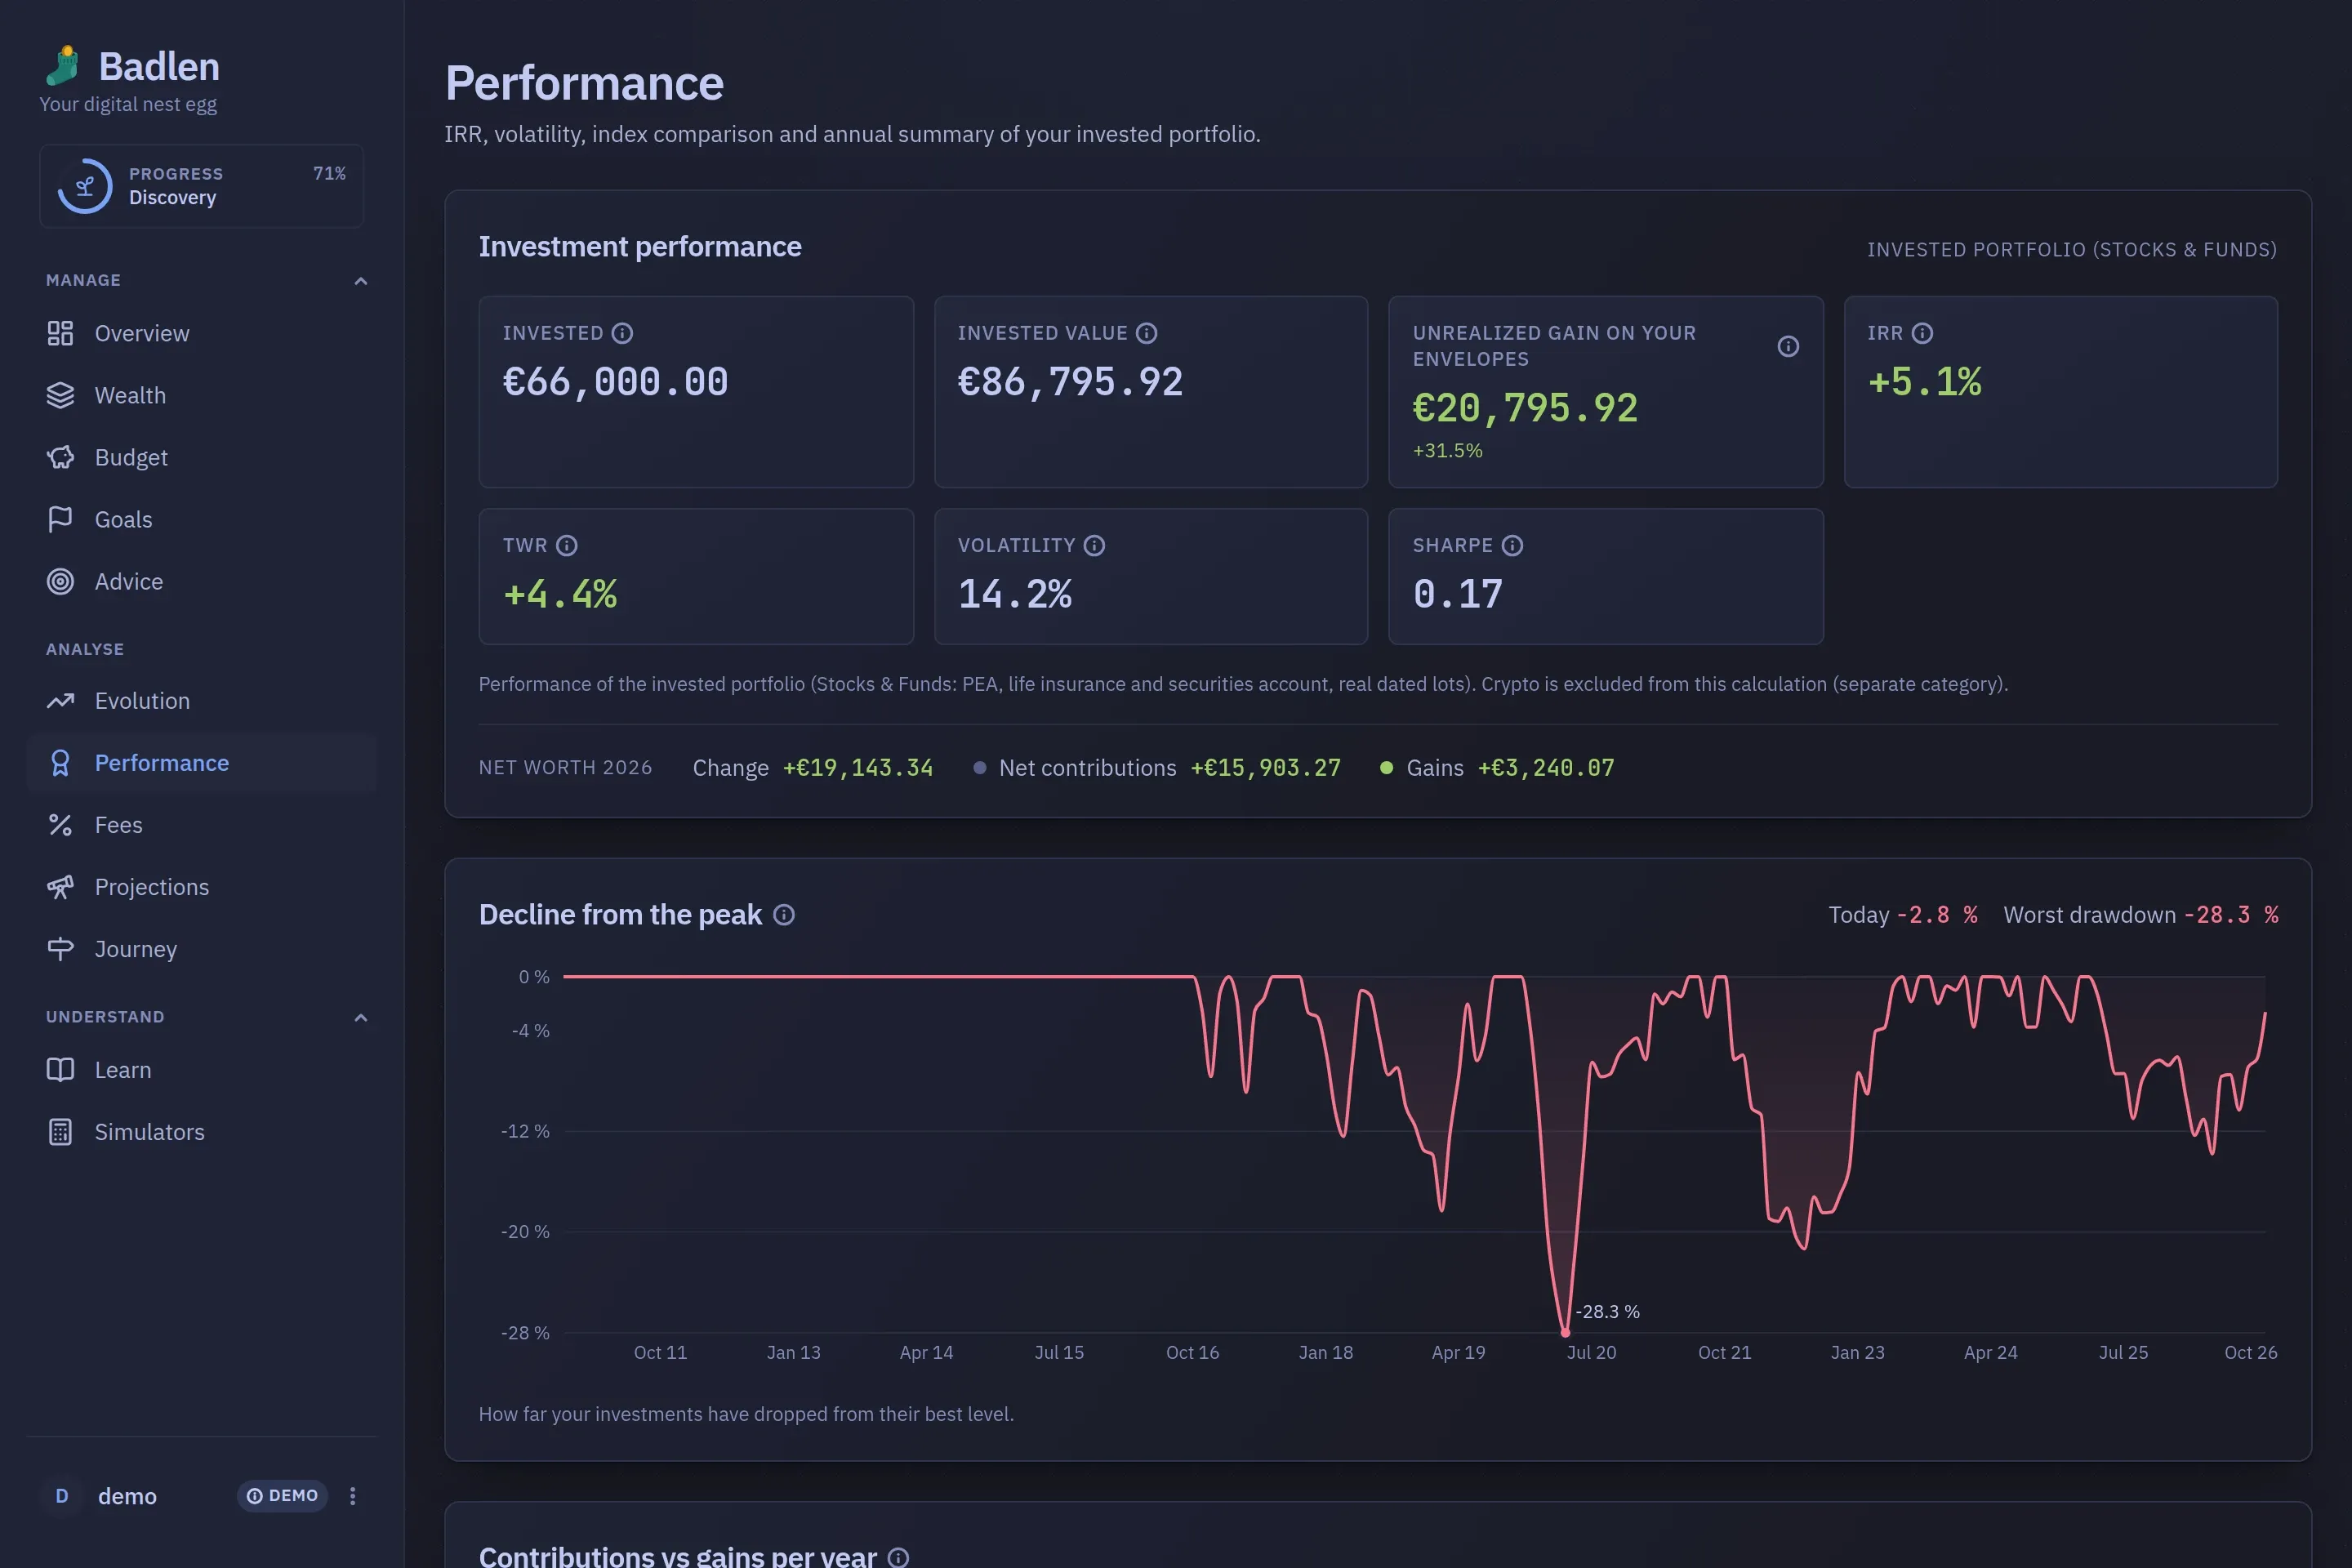Click the Projections telescope icon

60,887
